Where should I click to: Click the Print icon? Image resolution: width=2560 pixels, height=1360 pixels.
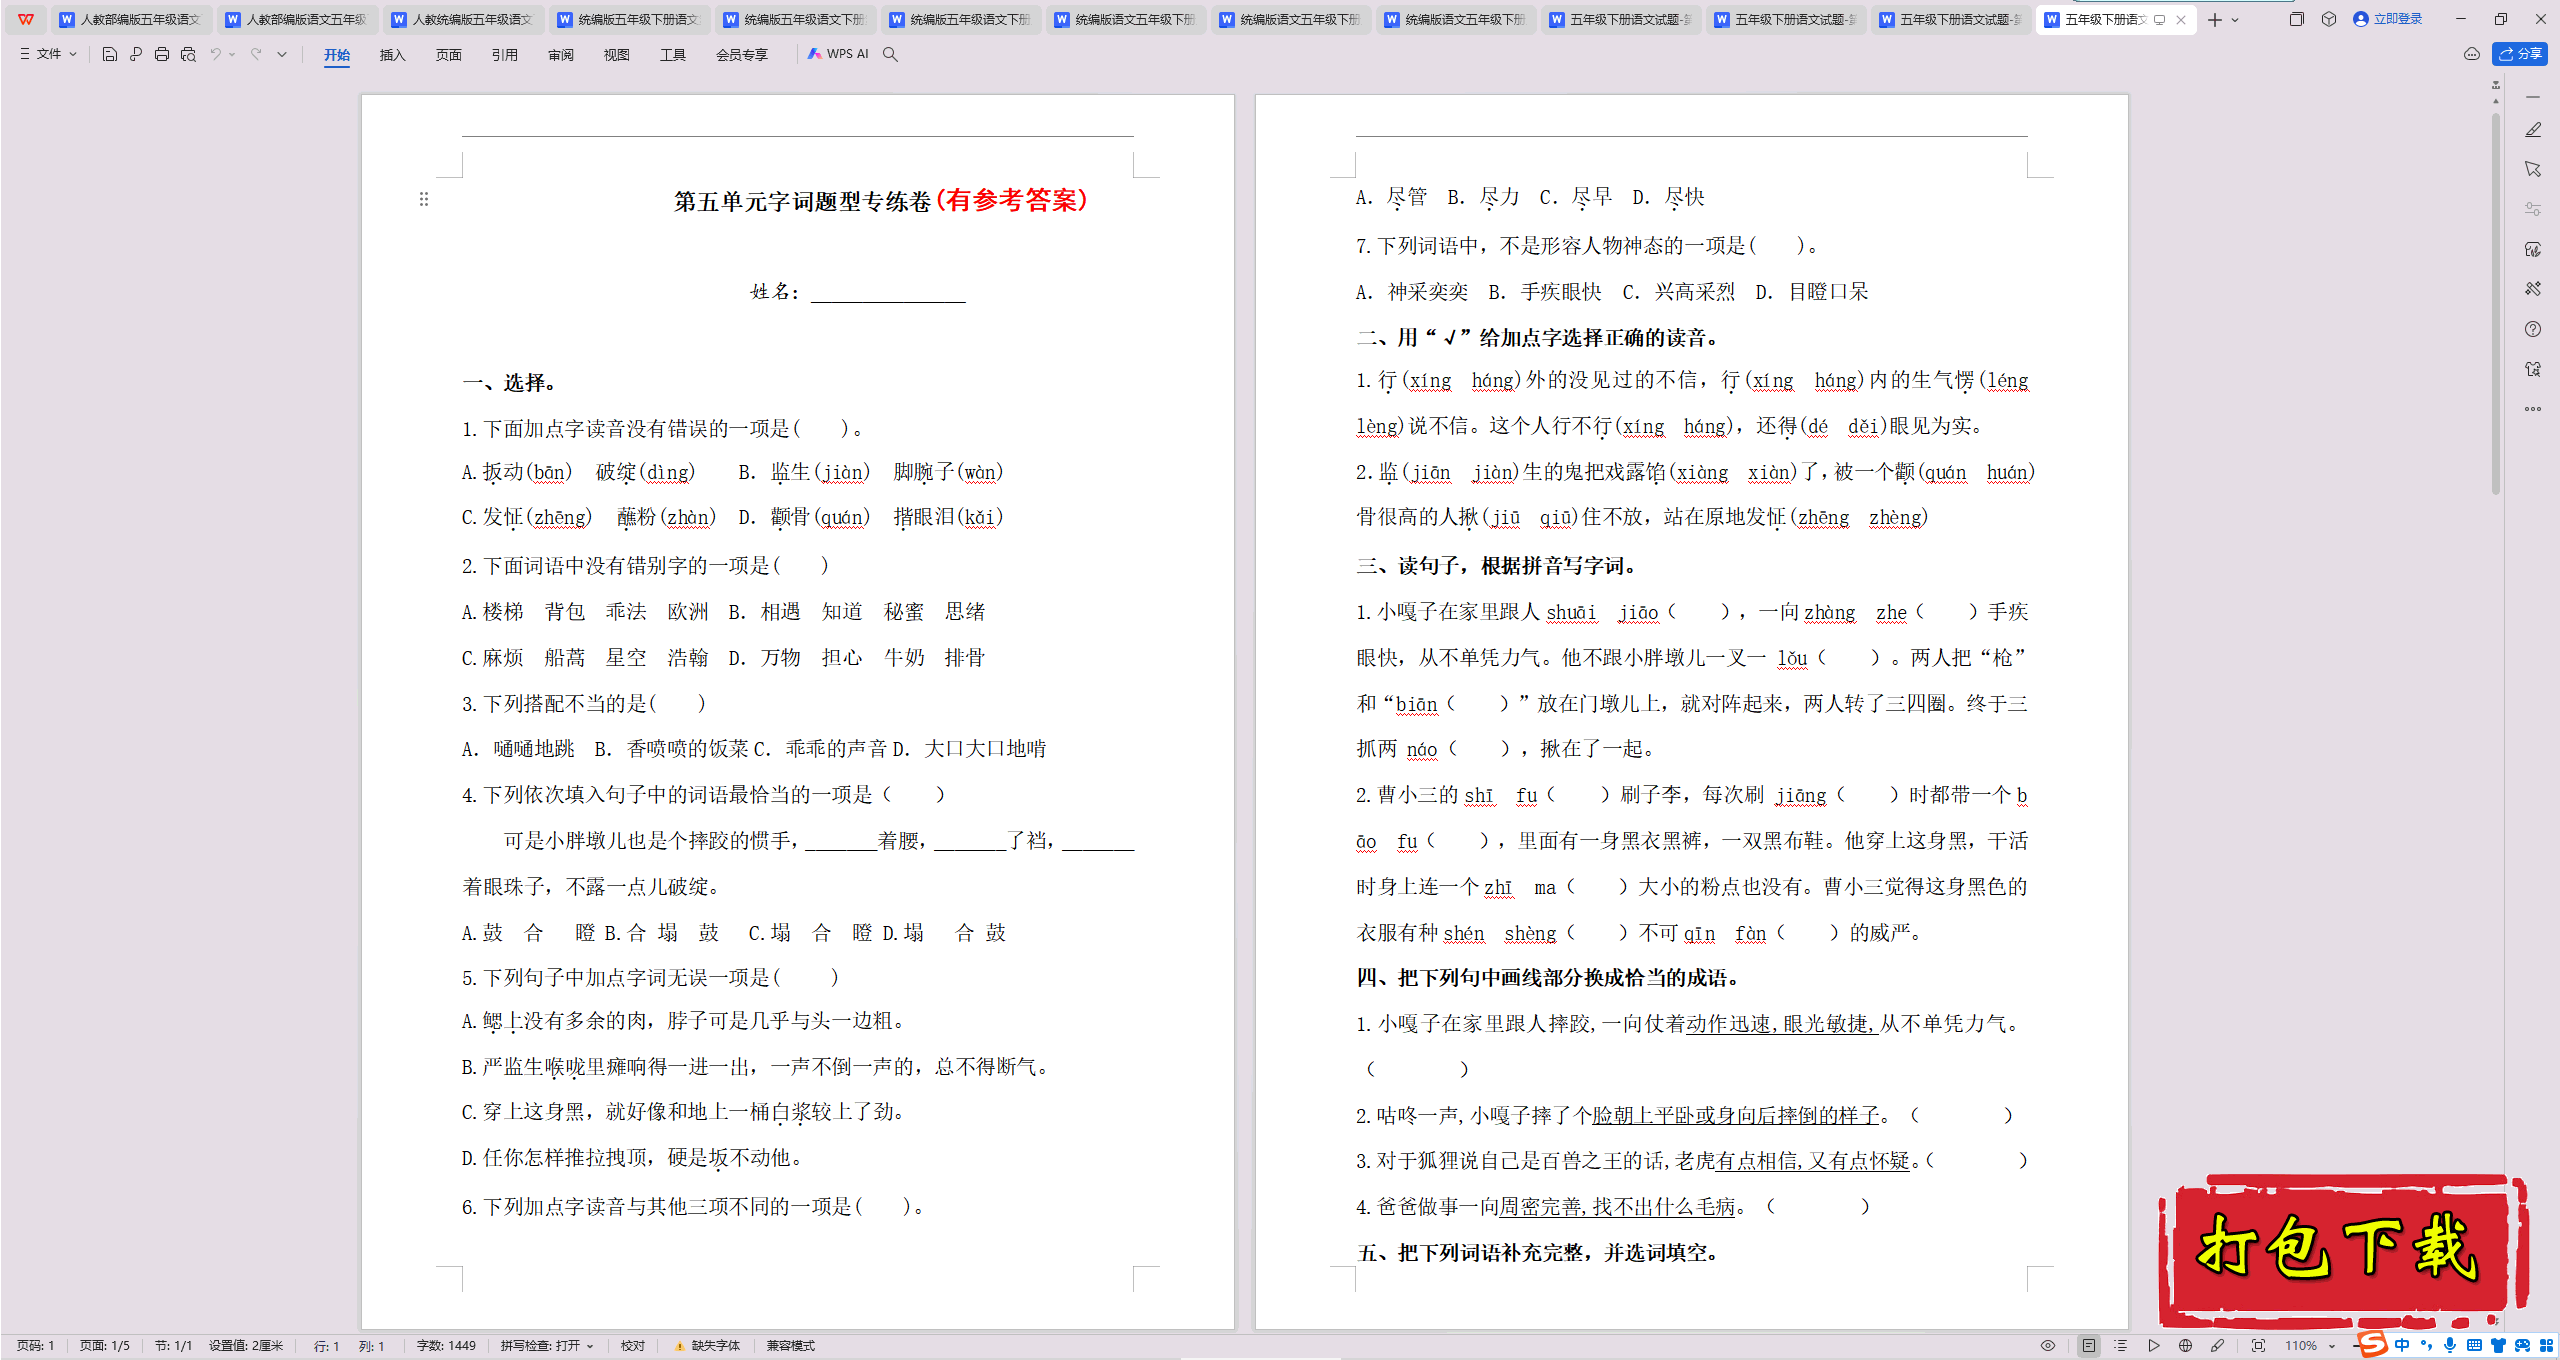161,54
